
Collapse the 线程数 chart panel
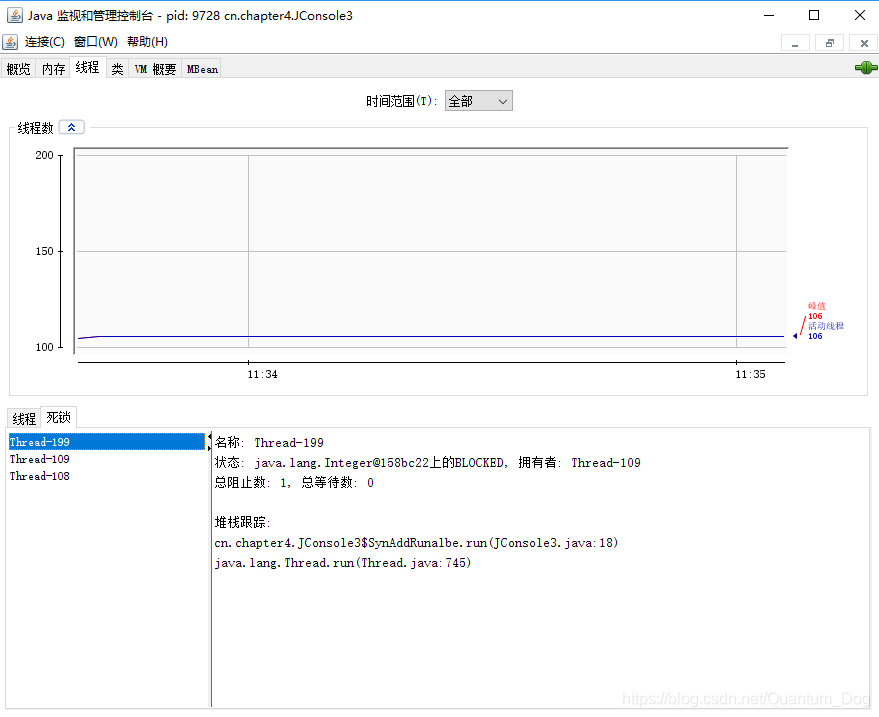(72, 127)
